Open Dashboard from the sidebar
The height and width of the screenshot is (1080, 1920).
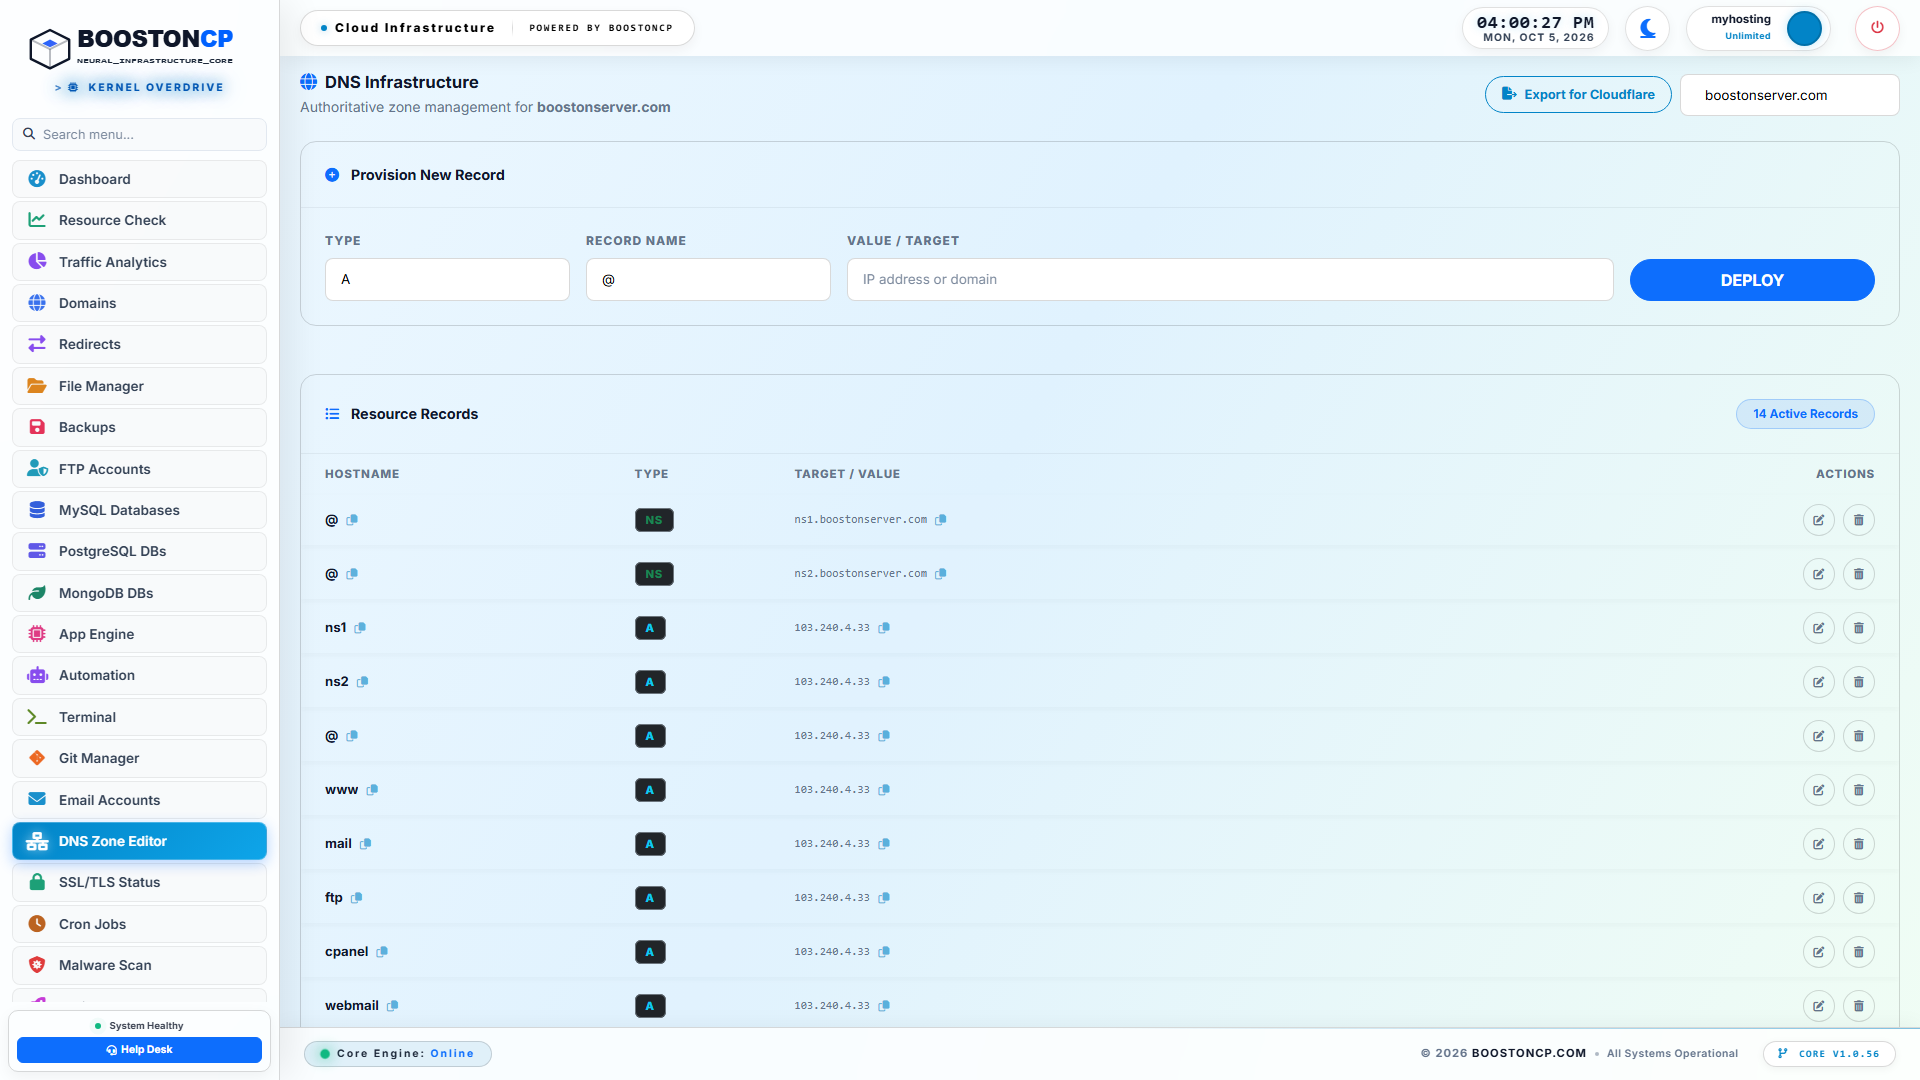click(139, 179)
